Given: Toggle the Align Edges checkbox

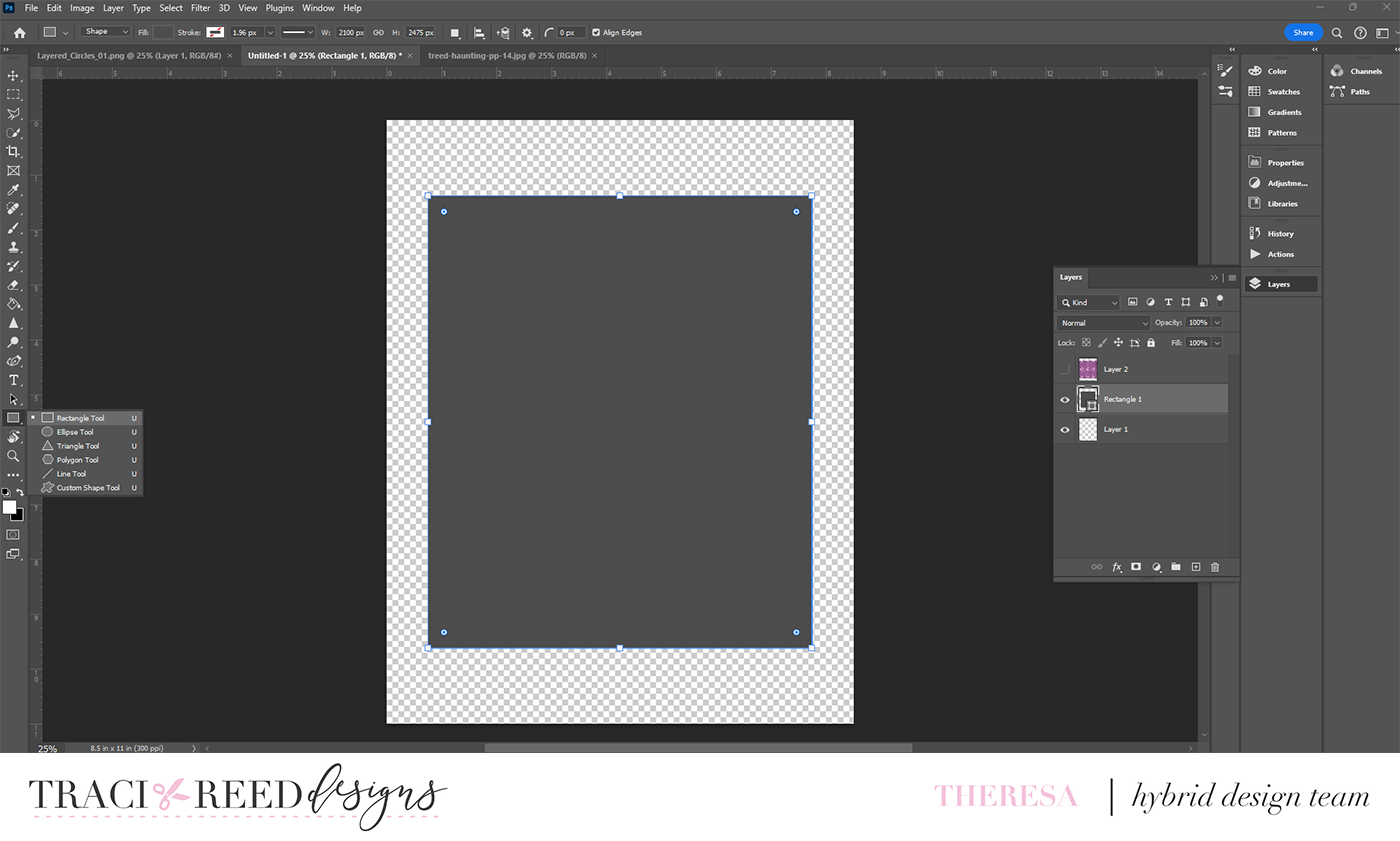Looking at the screenshot, I should click(x=597, y=32).
